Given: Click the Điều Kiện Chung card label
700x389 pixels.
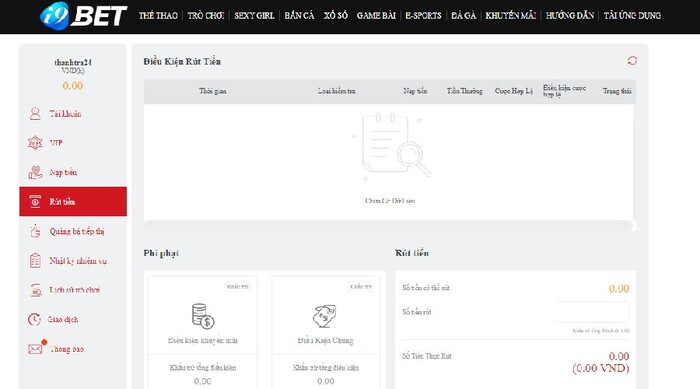Looking at the screenshot, I should (325, 340).
